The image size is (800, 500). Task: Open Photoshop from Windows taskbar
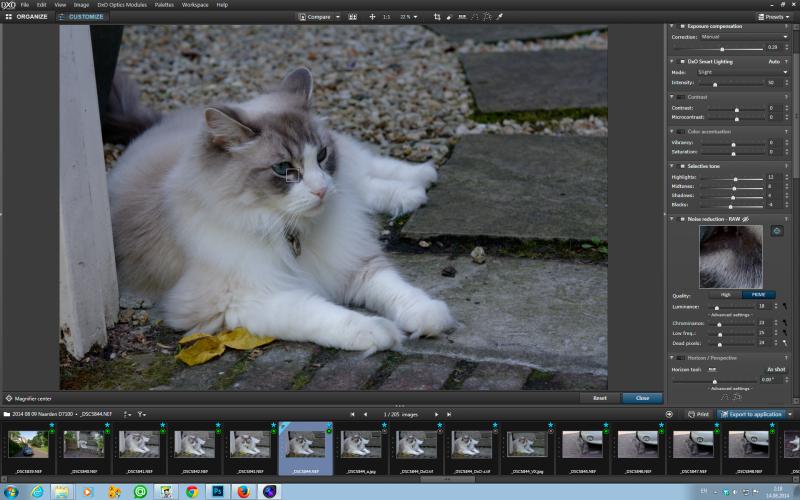(x=218, y=491)
